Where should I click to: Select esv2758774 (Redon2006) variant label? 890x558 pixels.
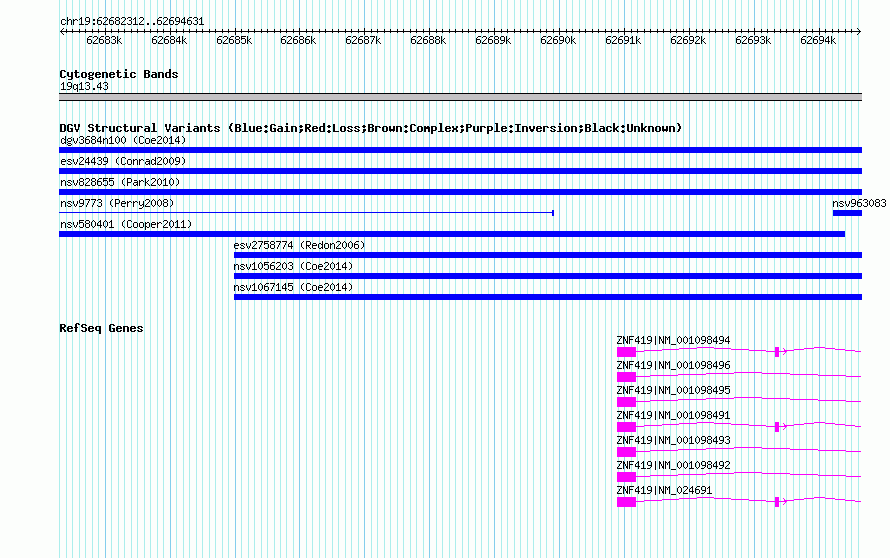tap(299, 245)
